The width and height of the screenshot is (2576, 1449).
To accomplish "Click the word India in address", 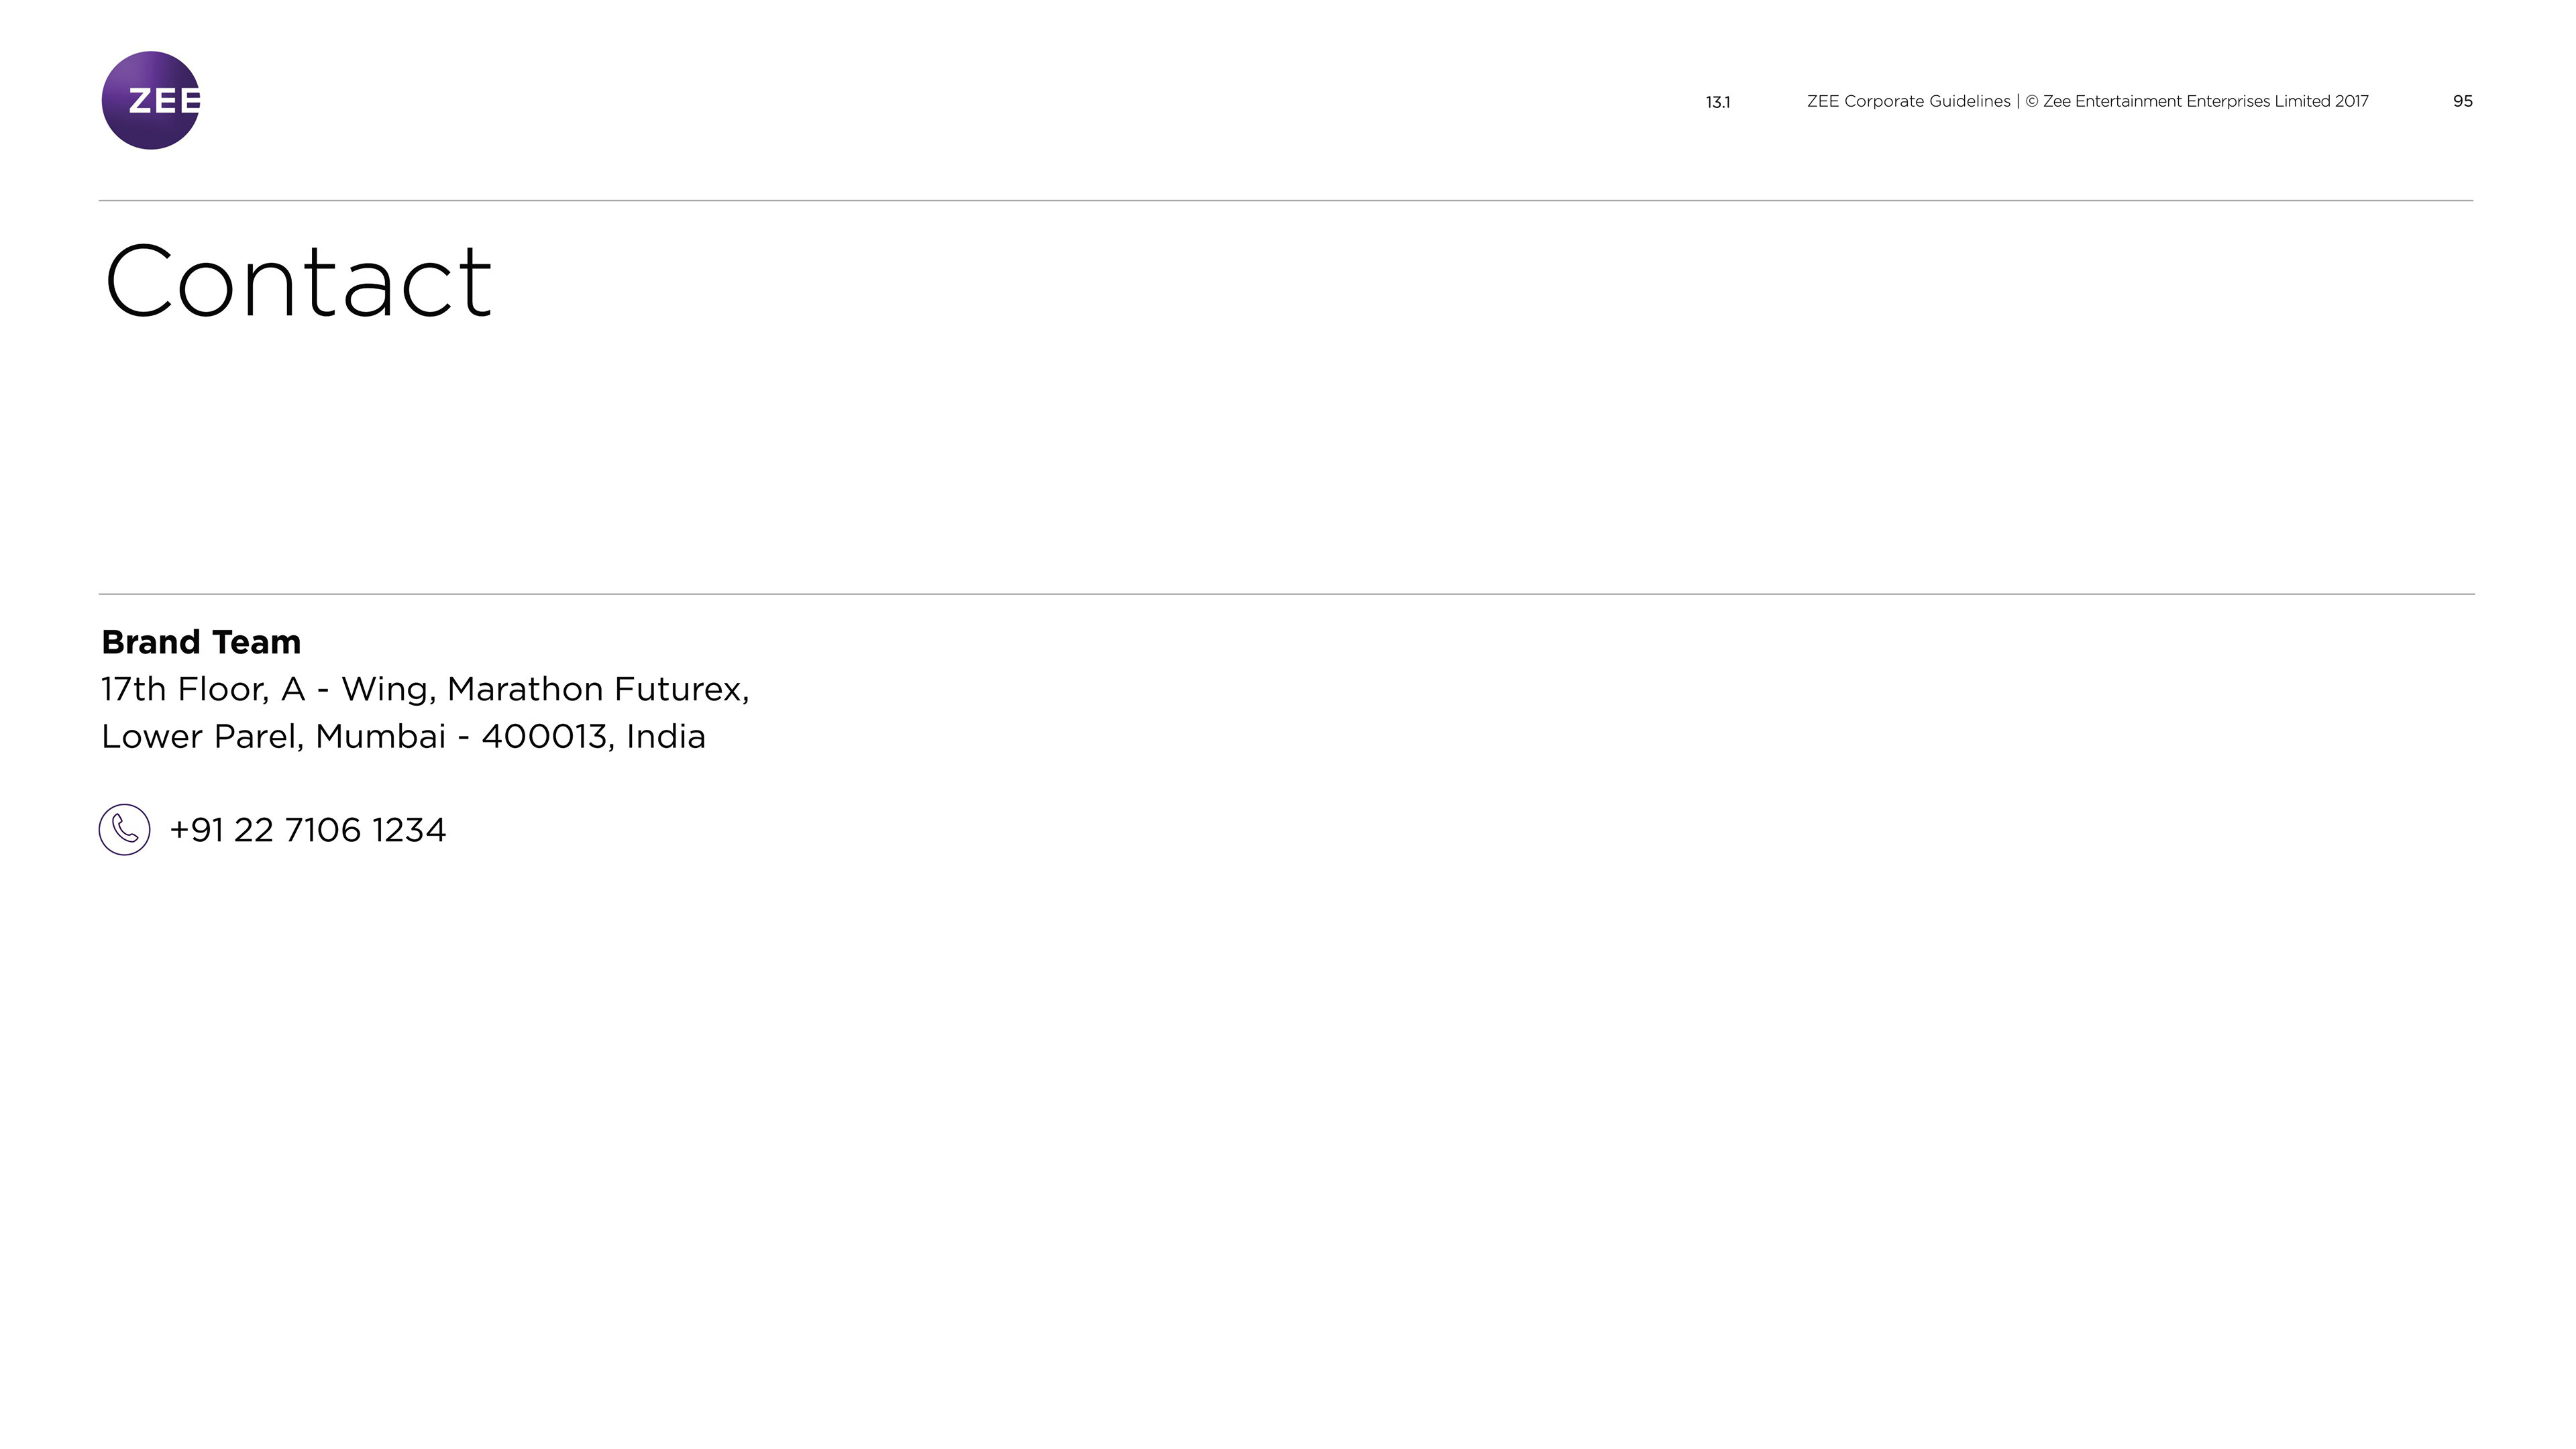I will tap(666, 737).
